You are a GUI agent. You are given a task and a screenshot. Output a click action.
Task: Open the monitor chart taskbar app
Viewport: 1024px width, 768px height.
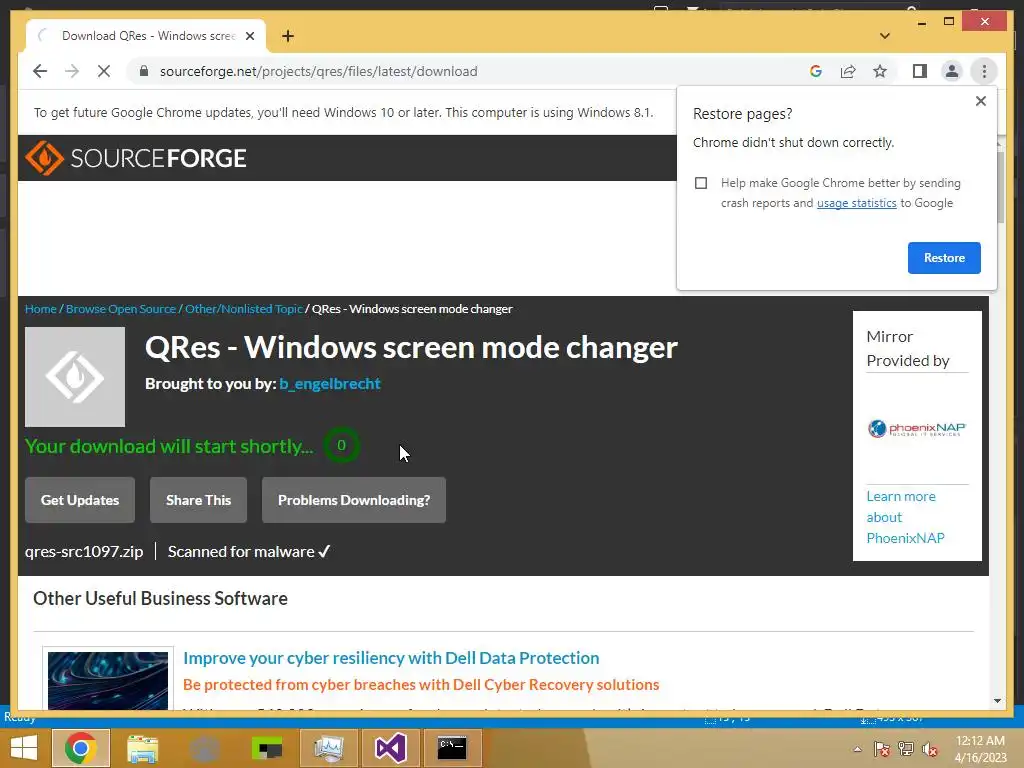(328, 748)
